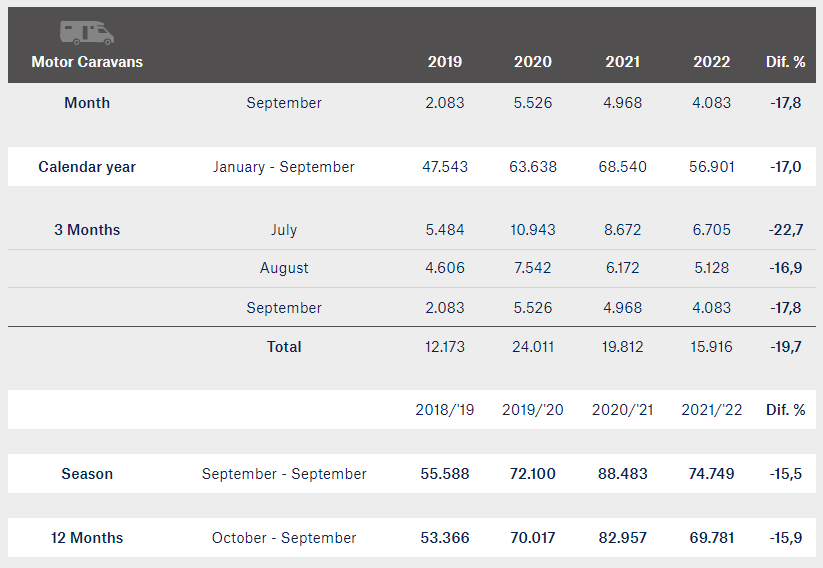Image resolution: width=823 pixels, height=568 pixels.
Task: Select the August row label
Action: tap(284, 268)
